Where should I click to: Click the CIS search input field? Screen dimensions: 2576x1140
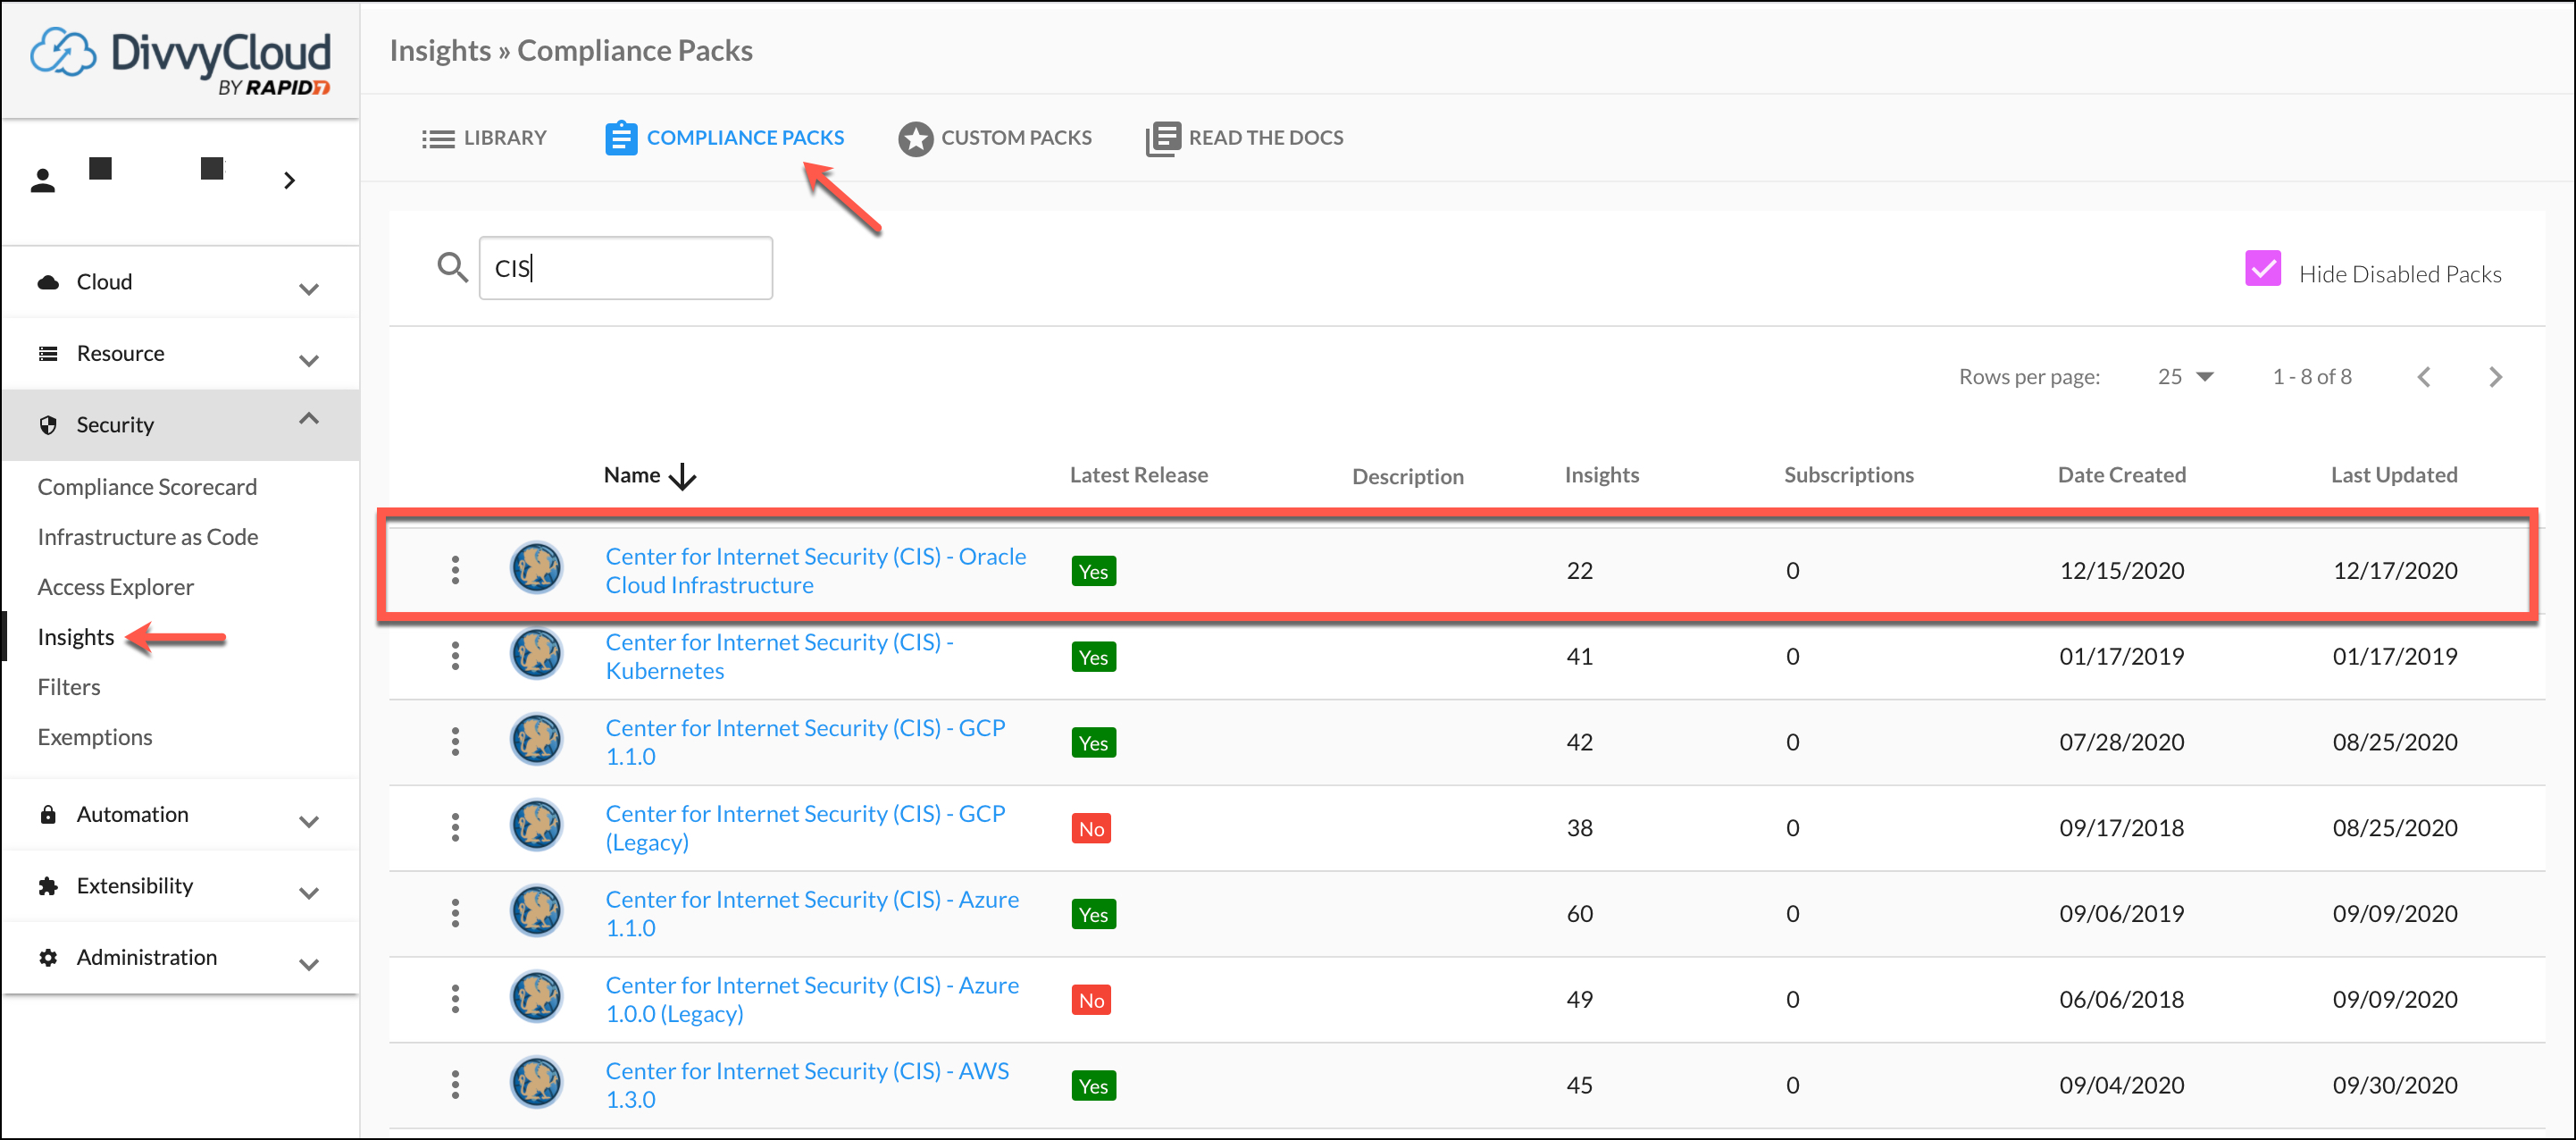(x=626, y=268)
